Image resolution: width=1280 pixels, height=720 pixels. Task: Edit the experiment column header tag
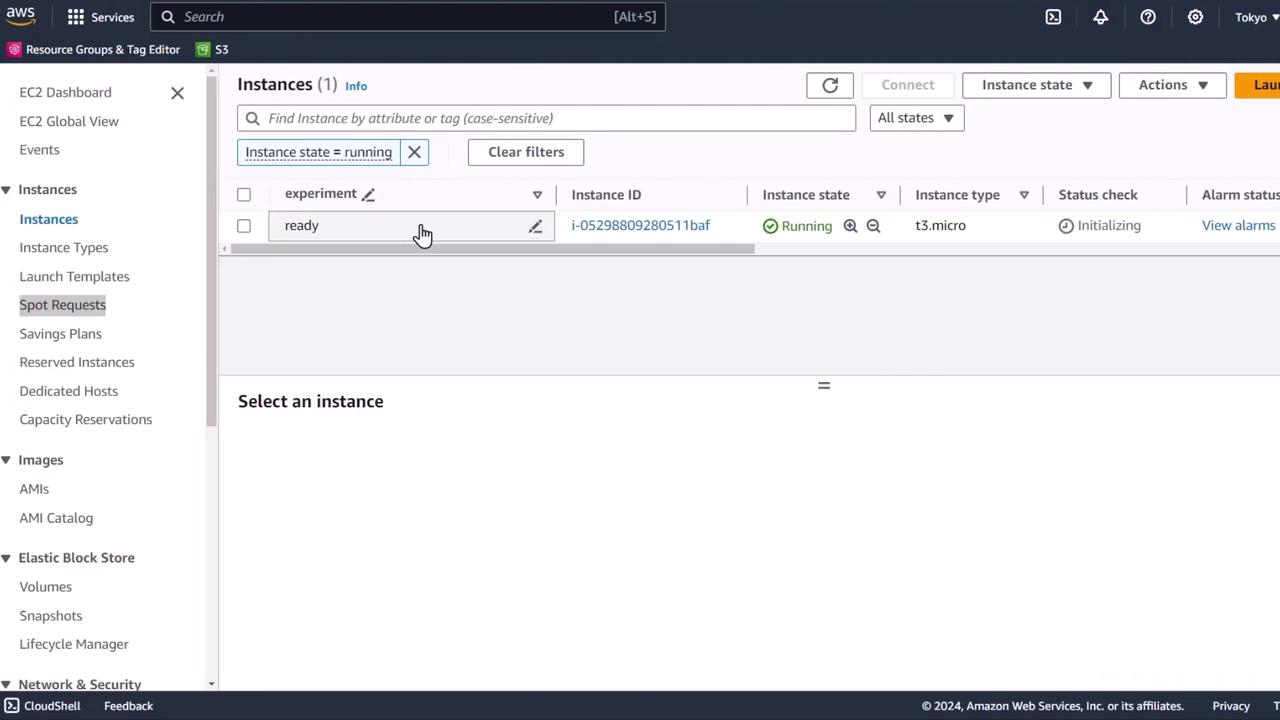click(368, 194)
